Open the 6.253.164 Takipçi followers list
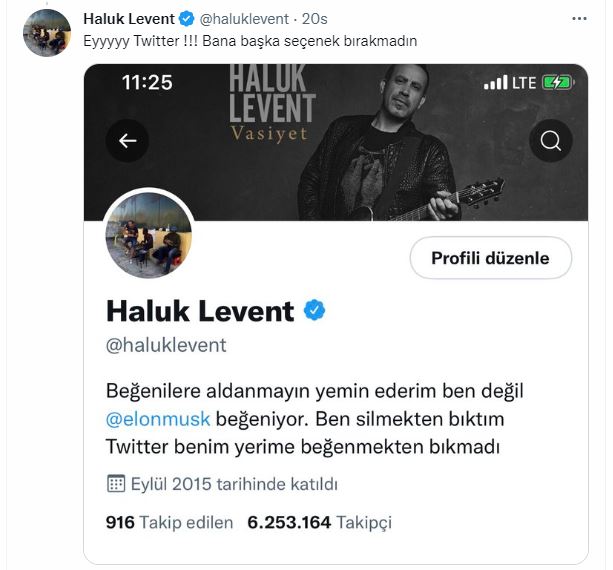 (319, 522)
